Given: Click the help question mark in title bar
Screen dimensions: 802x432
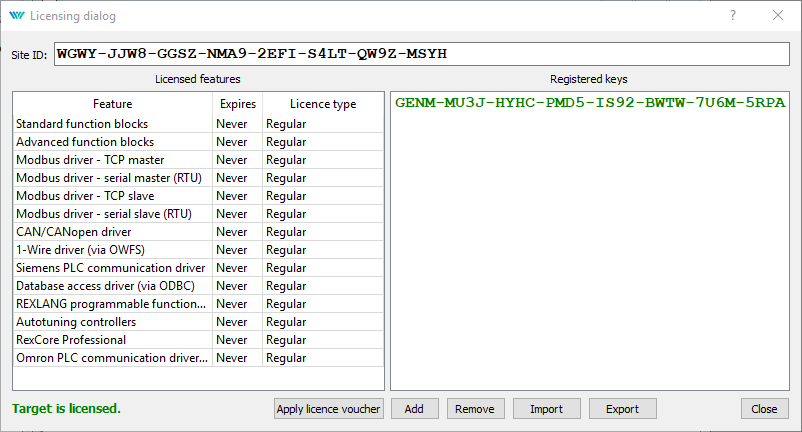Looking at the screenshot, I should 733,15.
